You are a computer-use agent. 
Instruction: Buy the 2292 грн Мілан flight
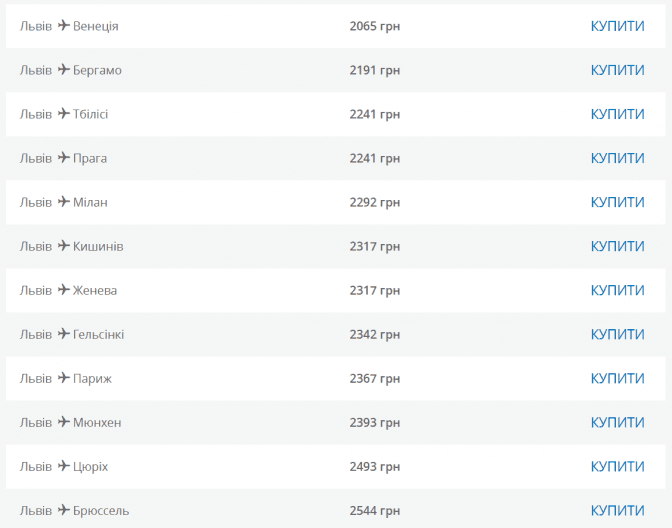pyautogui.click(x=617, y=202)
